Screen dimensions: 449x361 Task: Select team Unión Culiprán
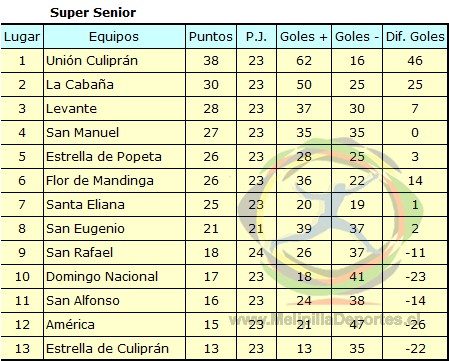click(92, 61)
